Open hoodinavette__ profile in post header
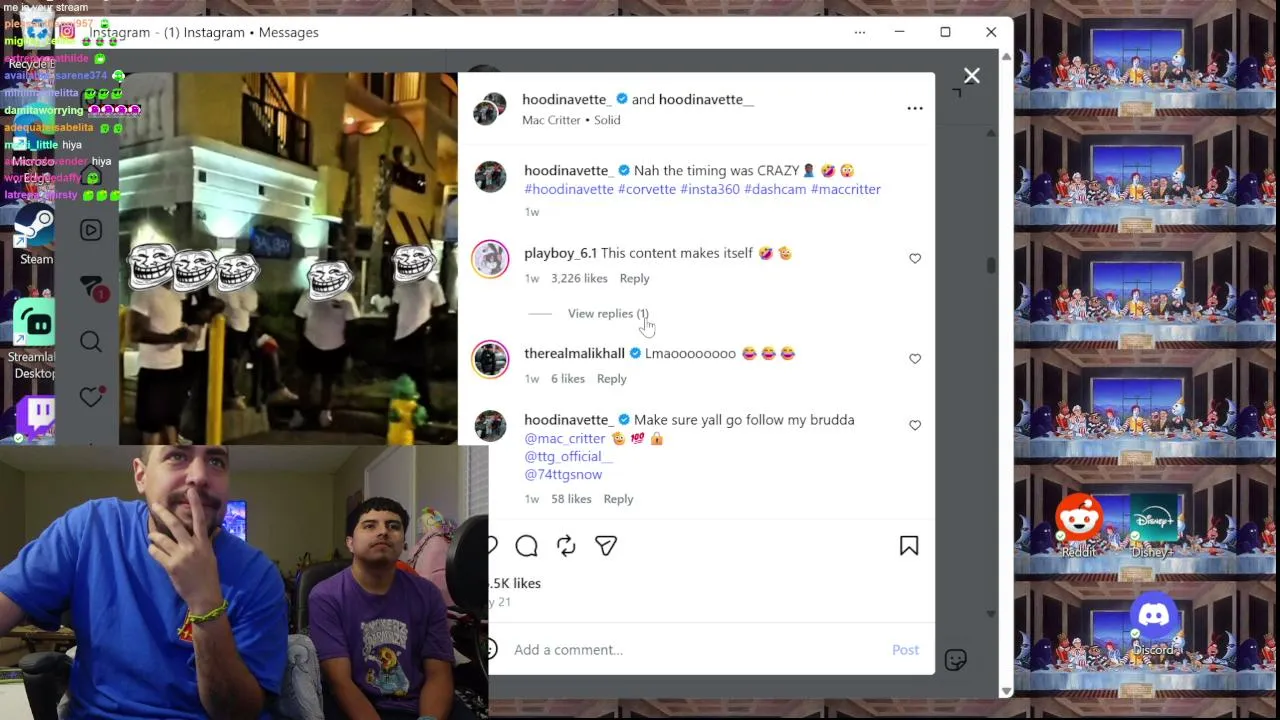This screenshot has height=720, width=1280. click(706, 99)
